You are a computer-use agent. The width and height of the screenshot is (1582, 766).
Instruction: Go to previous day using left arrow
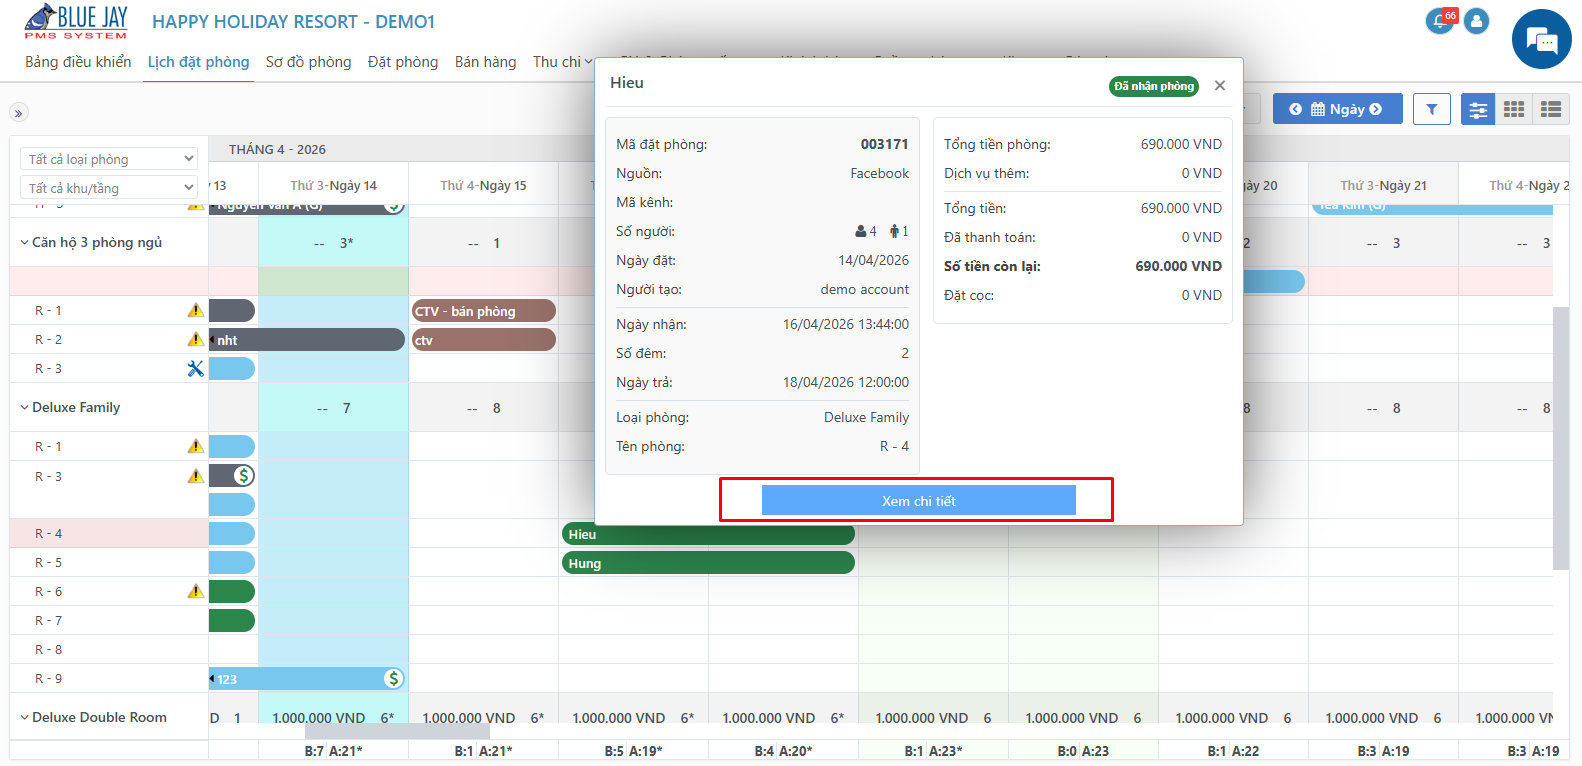[1295, 109]
